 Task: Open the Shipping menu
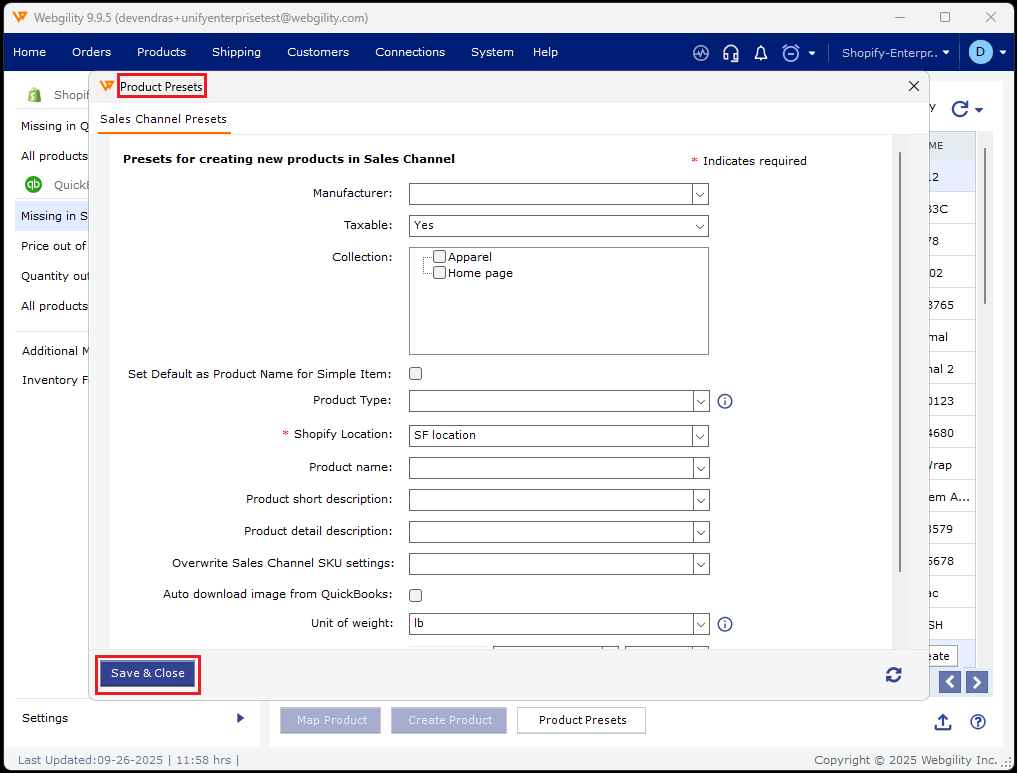(236, 52)
